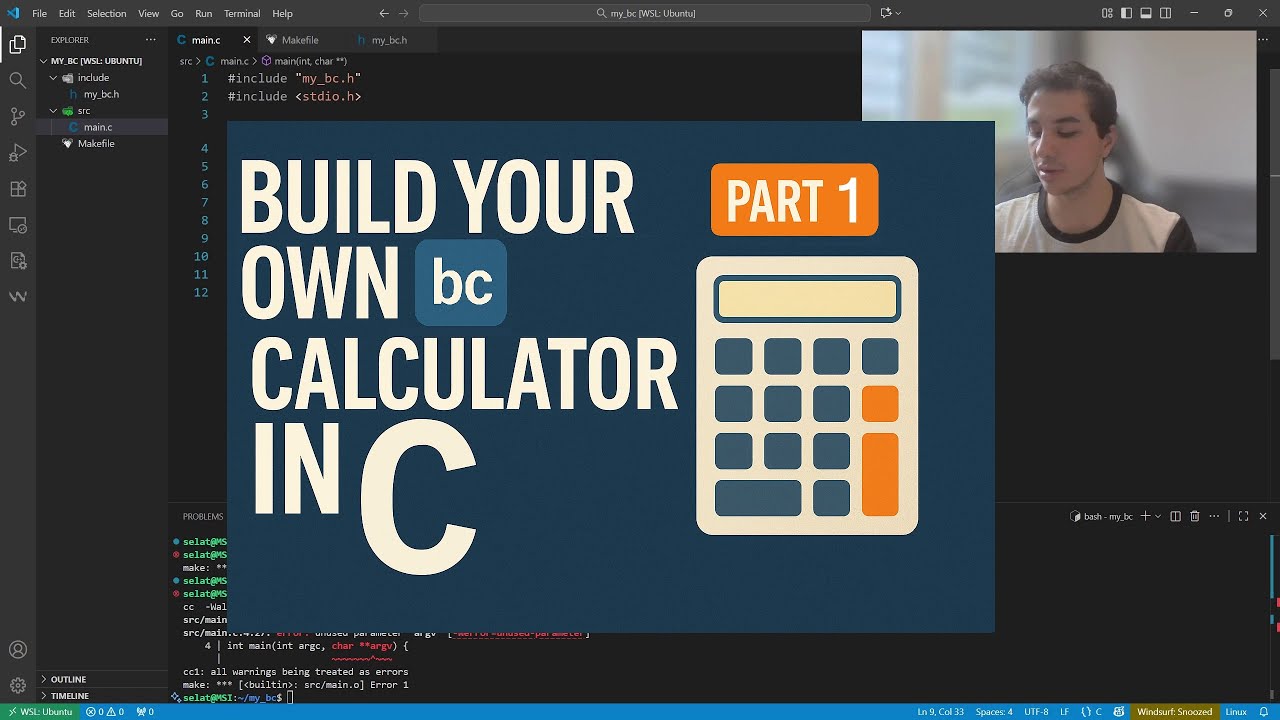
Task: Open the Source Control view
Action: pos(17,116)
